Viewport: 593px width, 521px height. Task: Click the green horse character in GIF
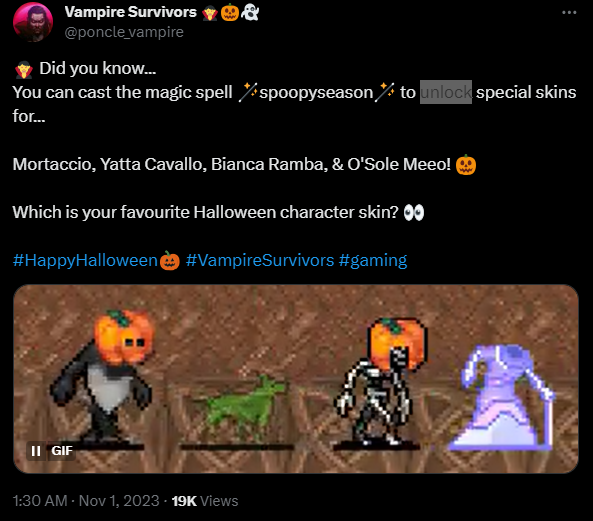pos(242,408)
